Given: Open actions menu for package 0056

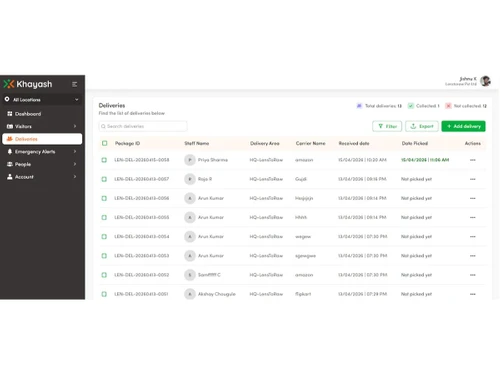Looking at the screenshot, I should (x=473, y=198).
